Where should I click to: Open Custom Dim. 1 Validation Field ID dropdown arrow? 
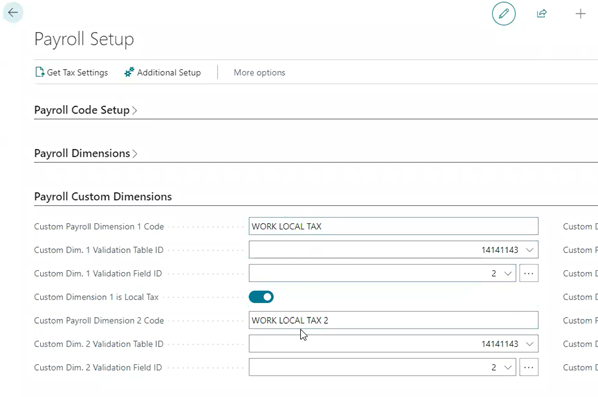(x=508, y=273)
